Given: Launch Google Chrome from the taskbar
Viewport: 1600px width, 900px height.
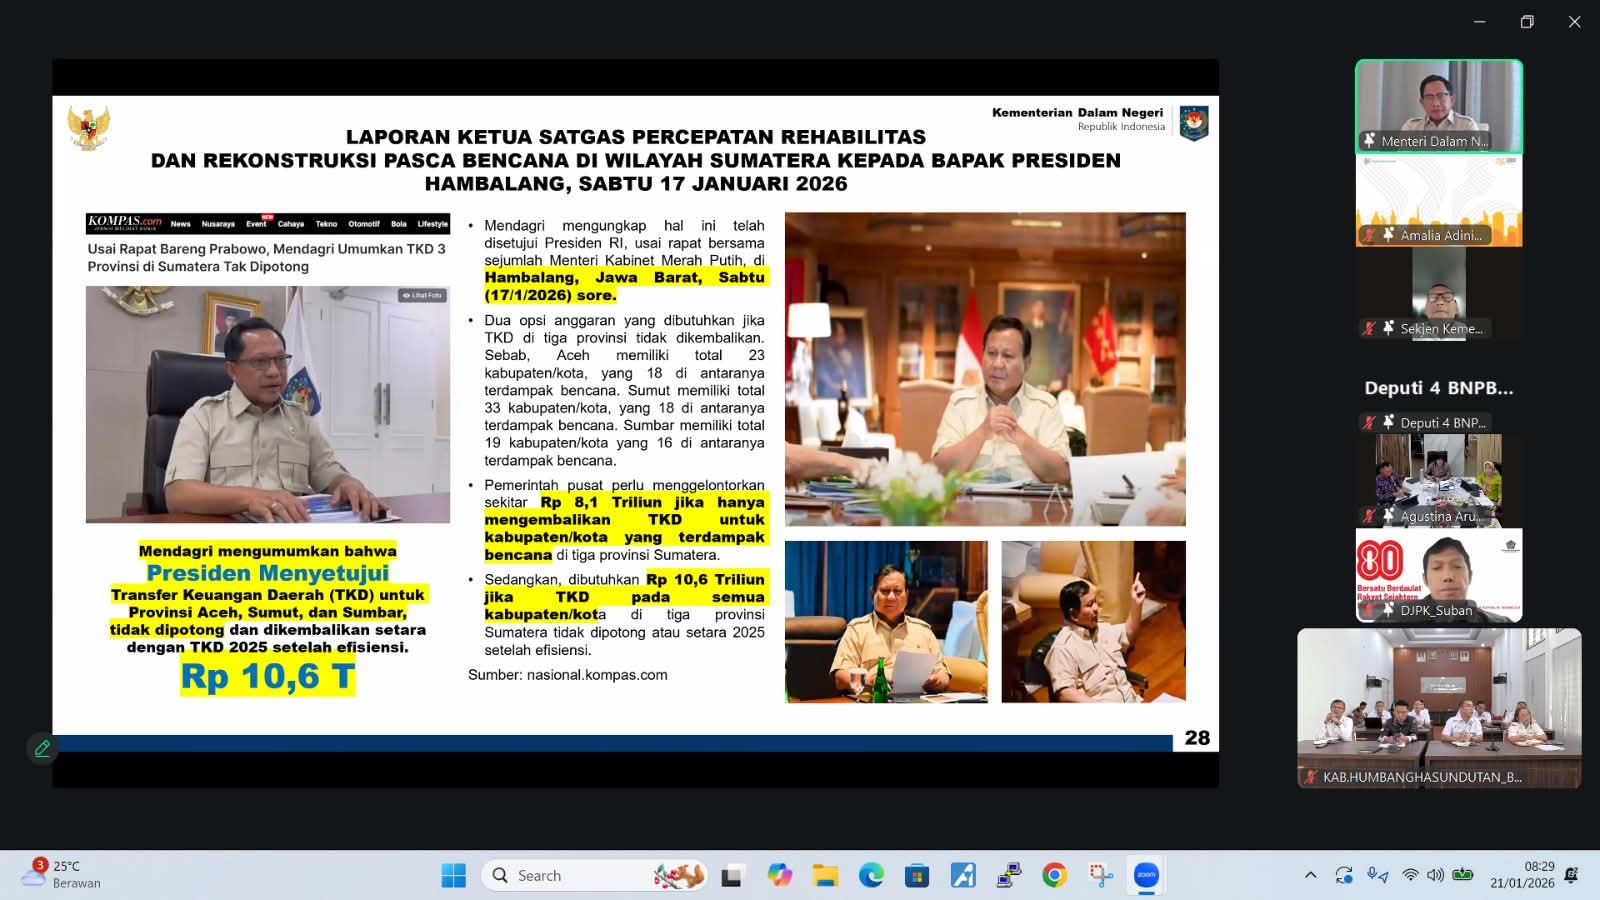Looking at the screenshot, I should tap(1054, 875).
